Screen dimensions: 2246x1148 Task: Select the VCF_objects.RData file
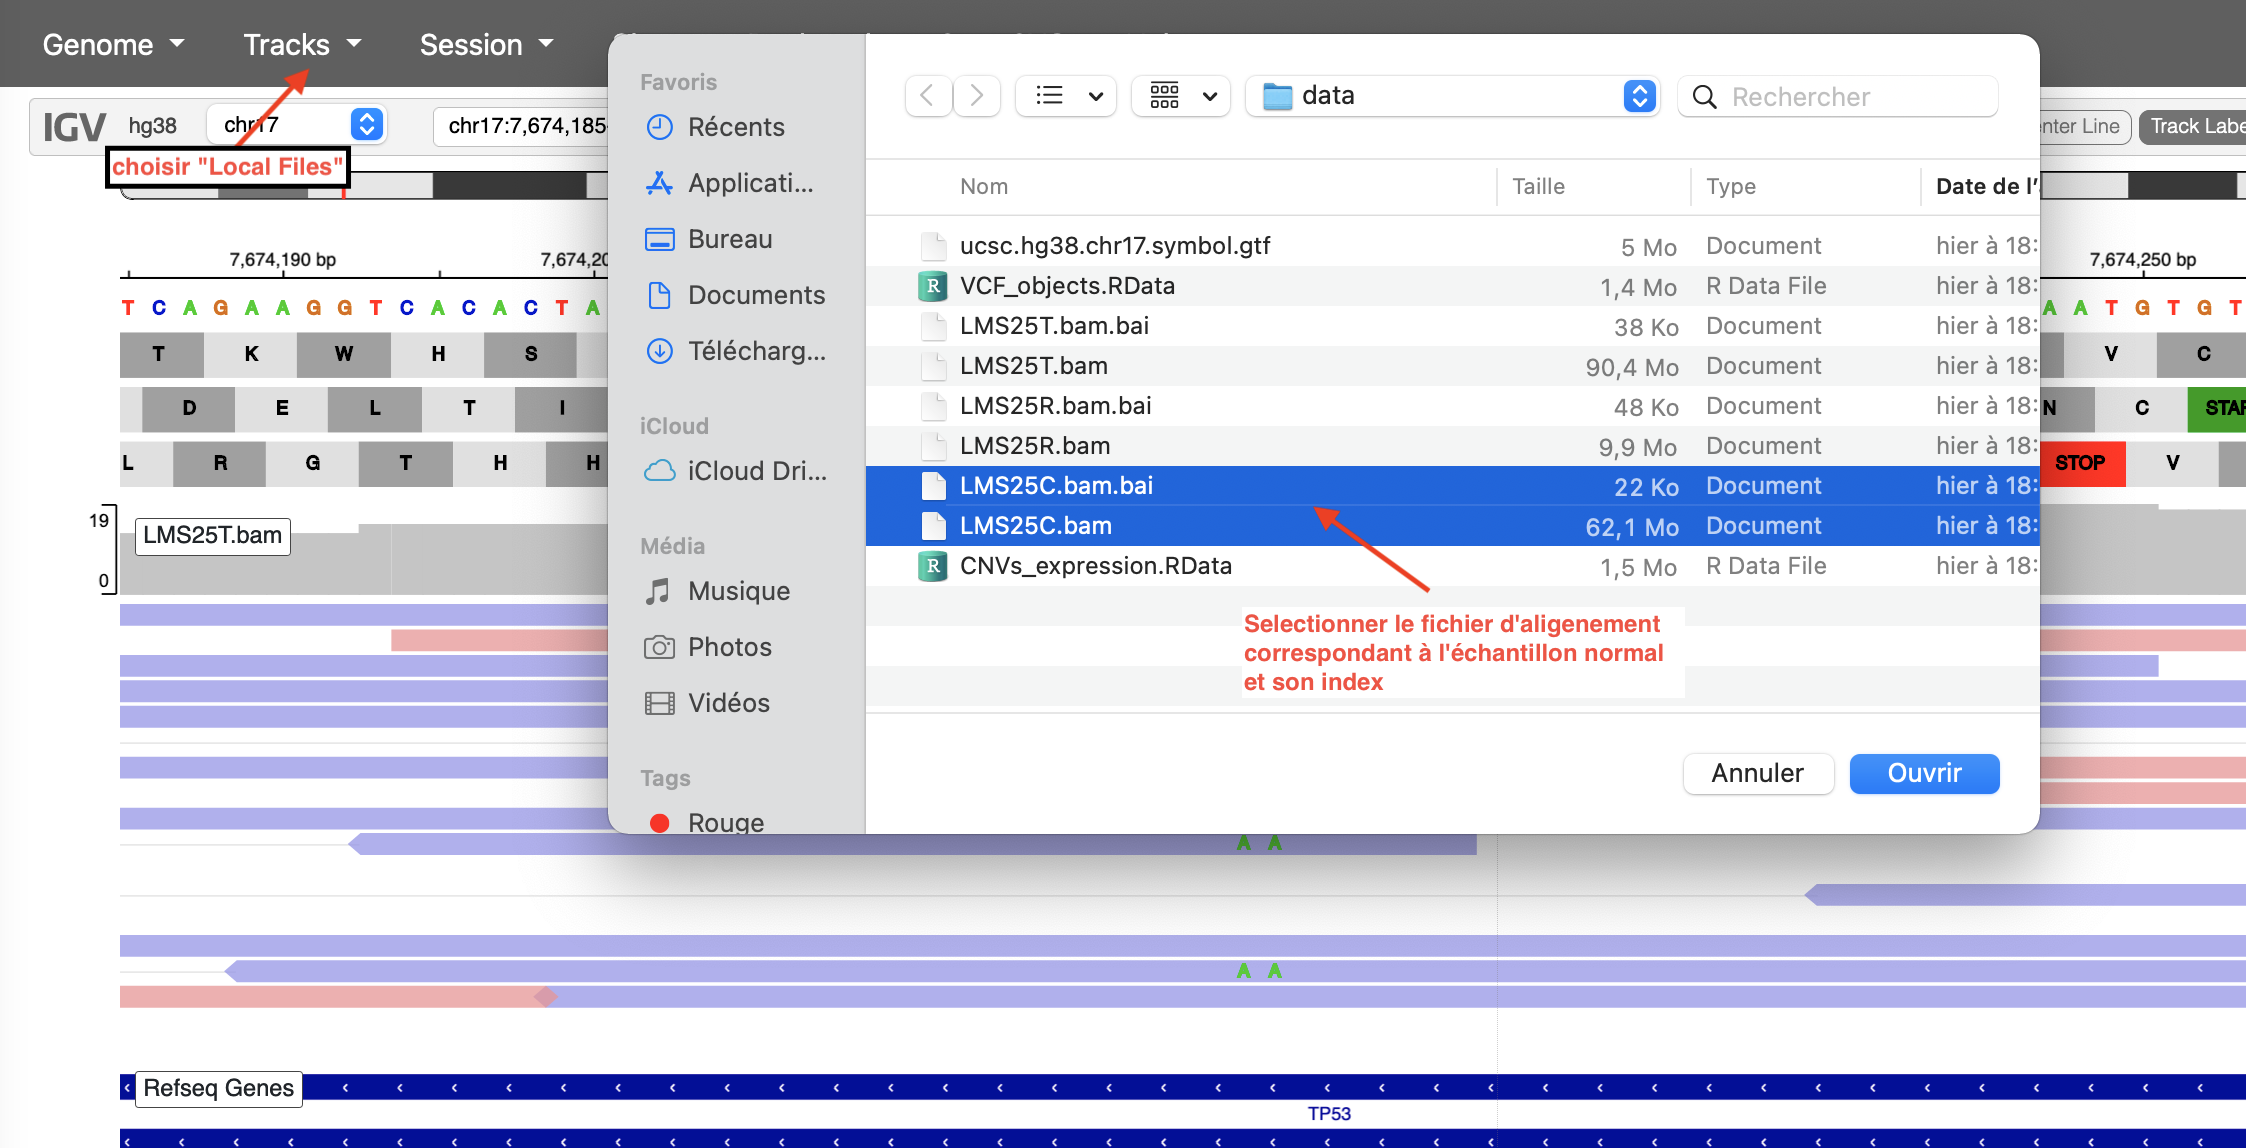coord(1066,286)
